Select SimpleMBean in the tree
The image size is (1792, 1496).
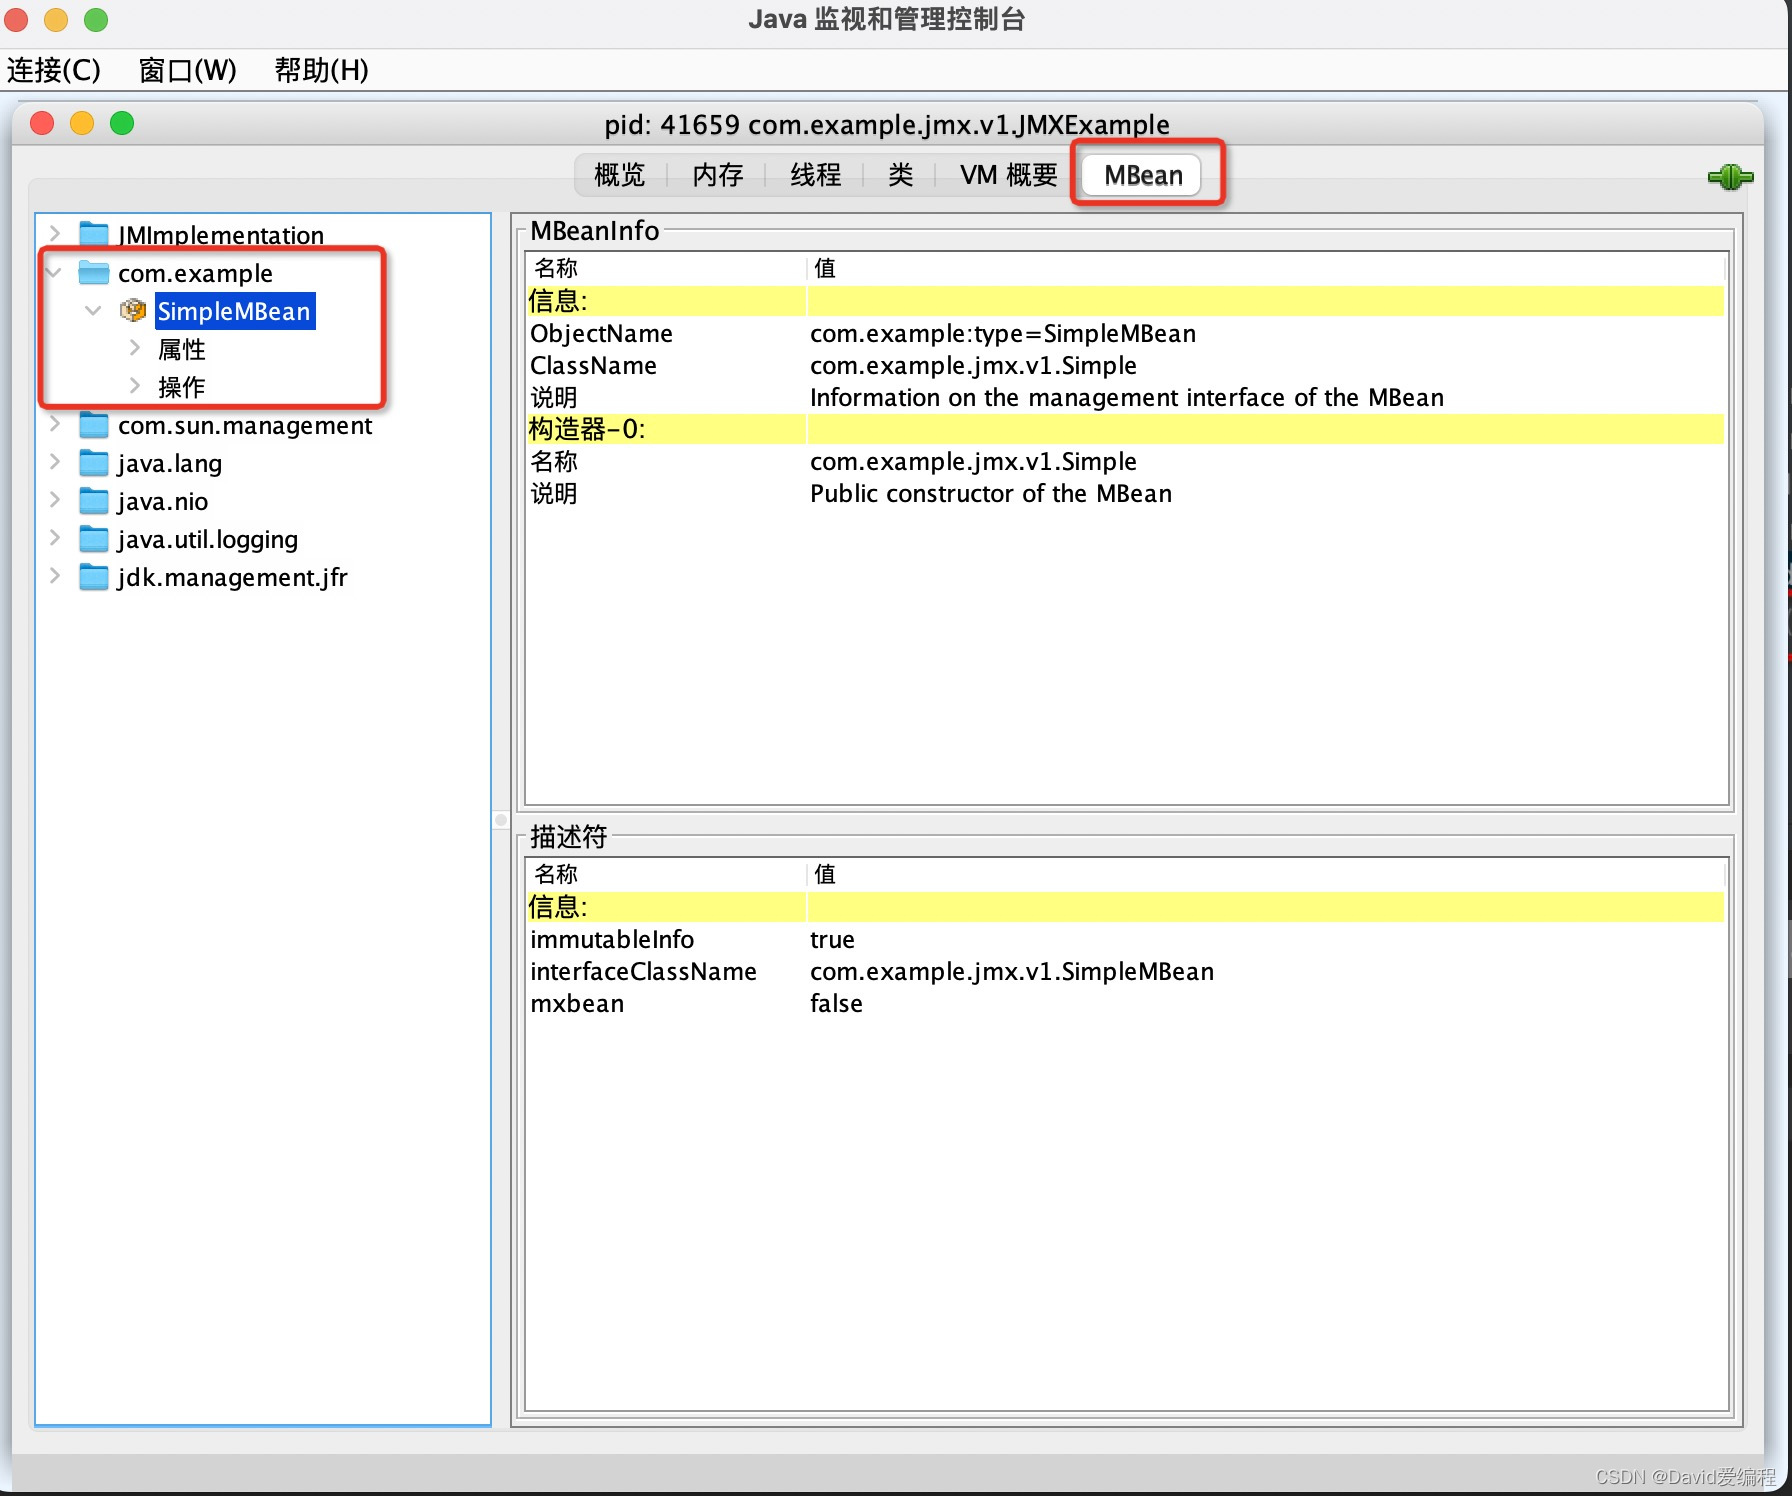pyautogui.click(x=234, y=311)
